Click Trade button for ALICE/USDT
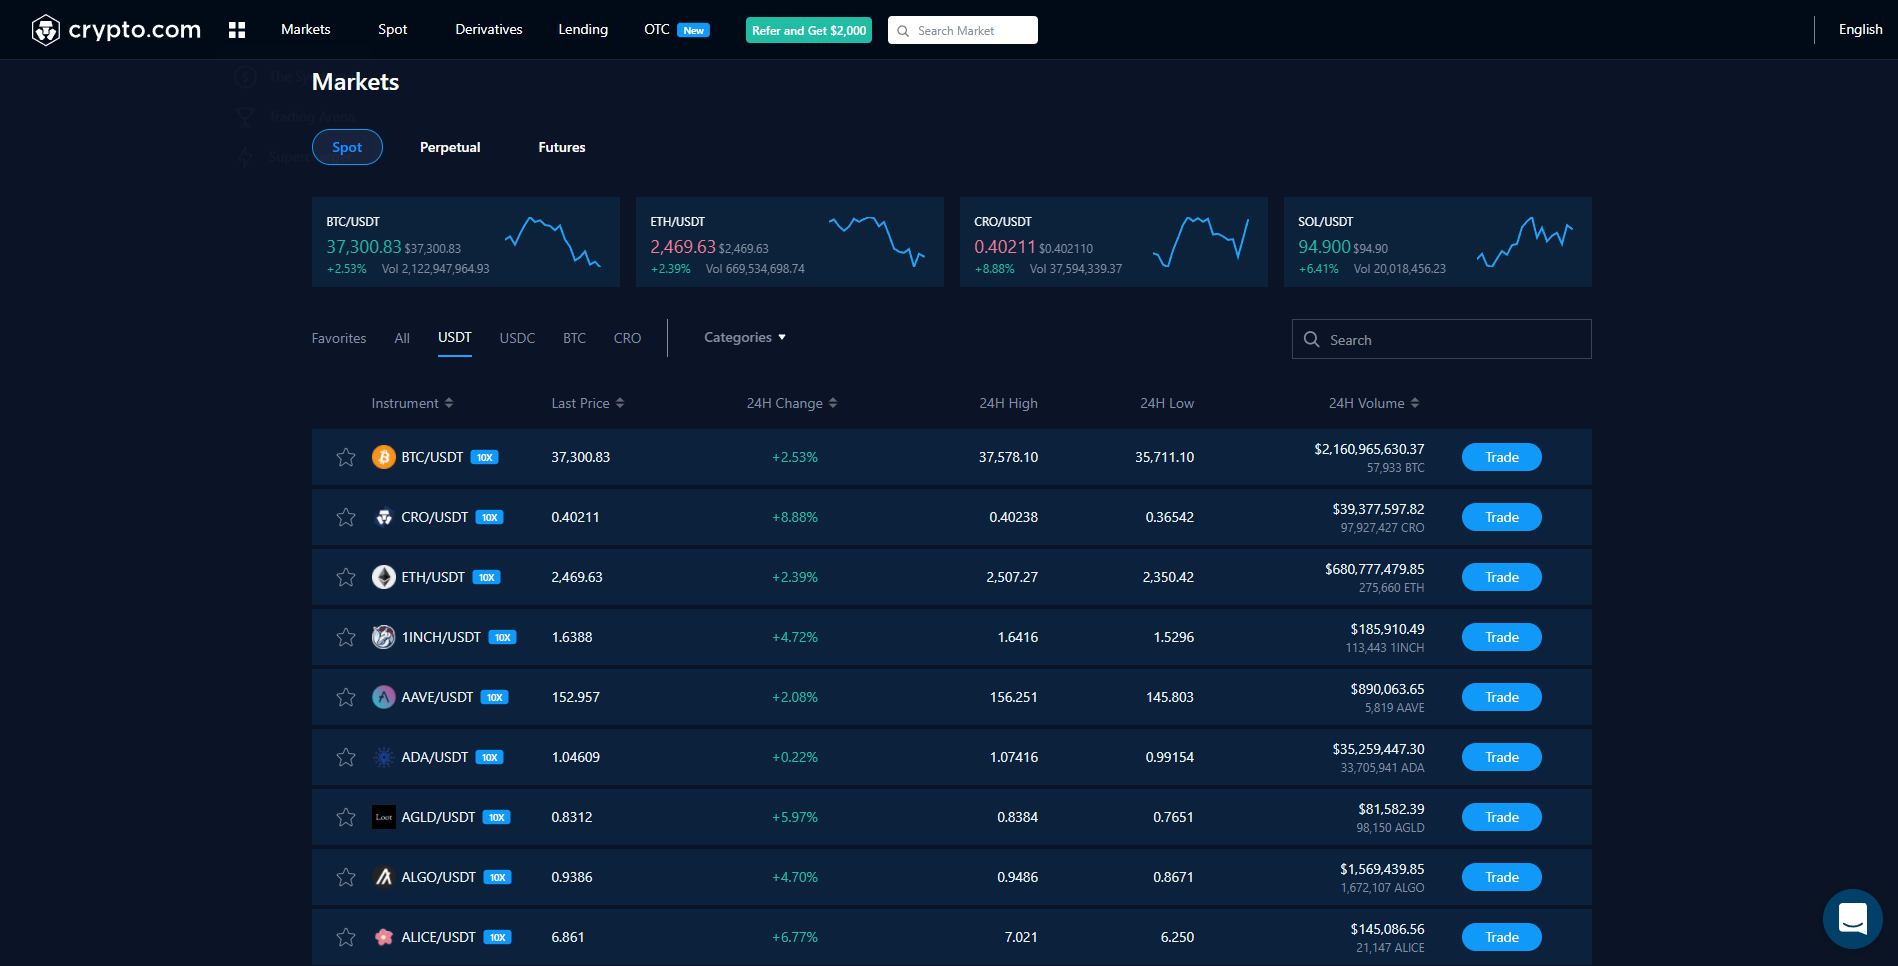 pos(1501,937)
